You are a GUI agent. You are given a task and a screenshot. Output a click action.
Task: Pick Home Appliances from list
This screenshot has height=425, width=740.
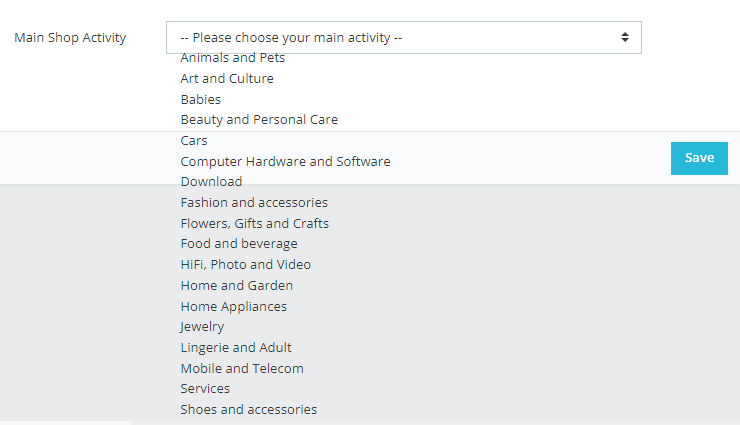coord(233,306)
